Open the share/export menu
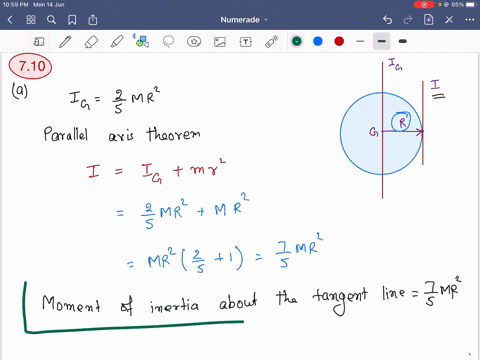The height and width of the screenshot is (360, 480). pos(93,20)
